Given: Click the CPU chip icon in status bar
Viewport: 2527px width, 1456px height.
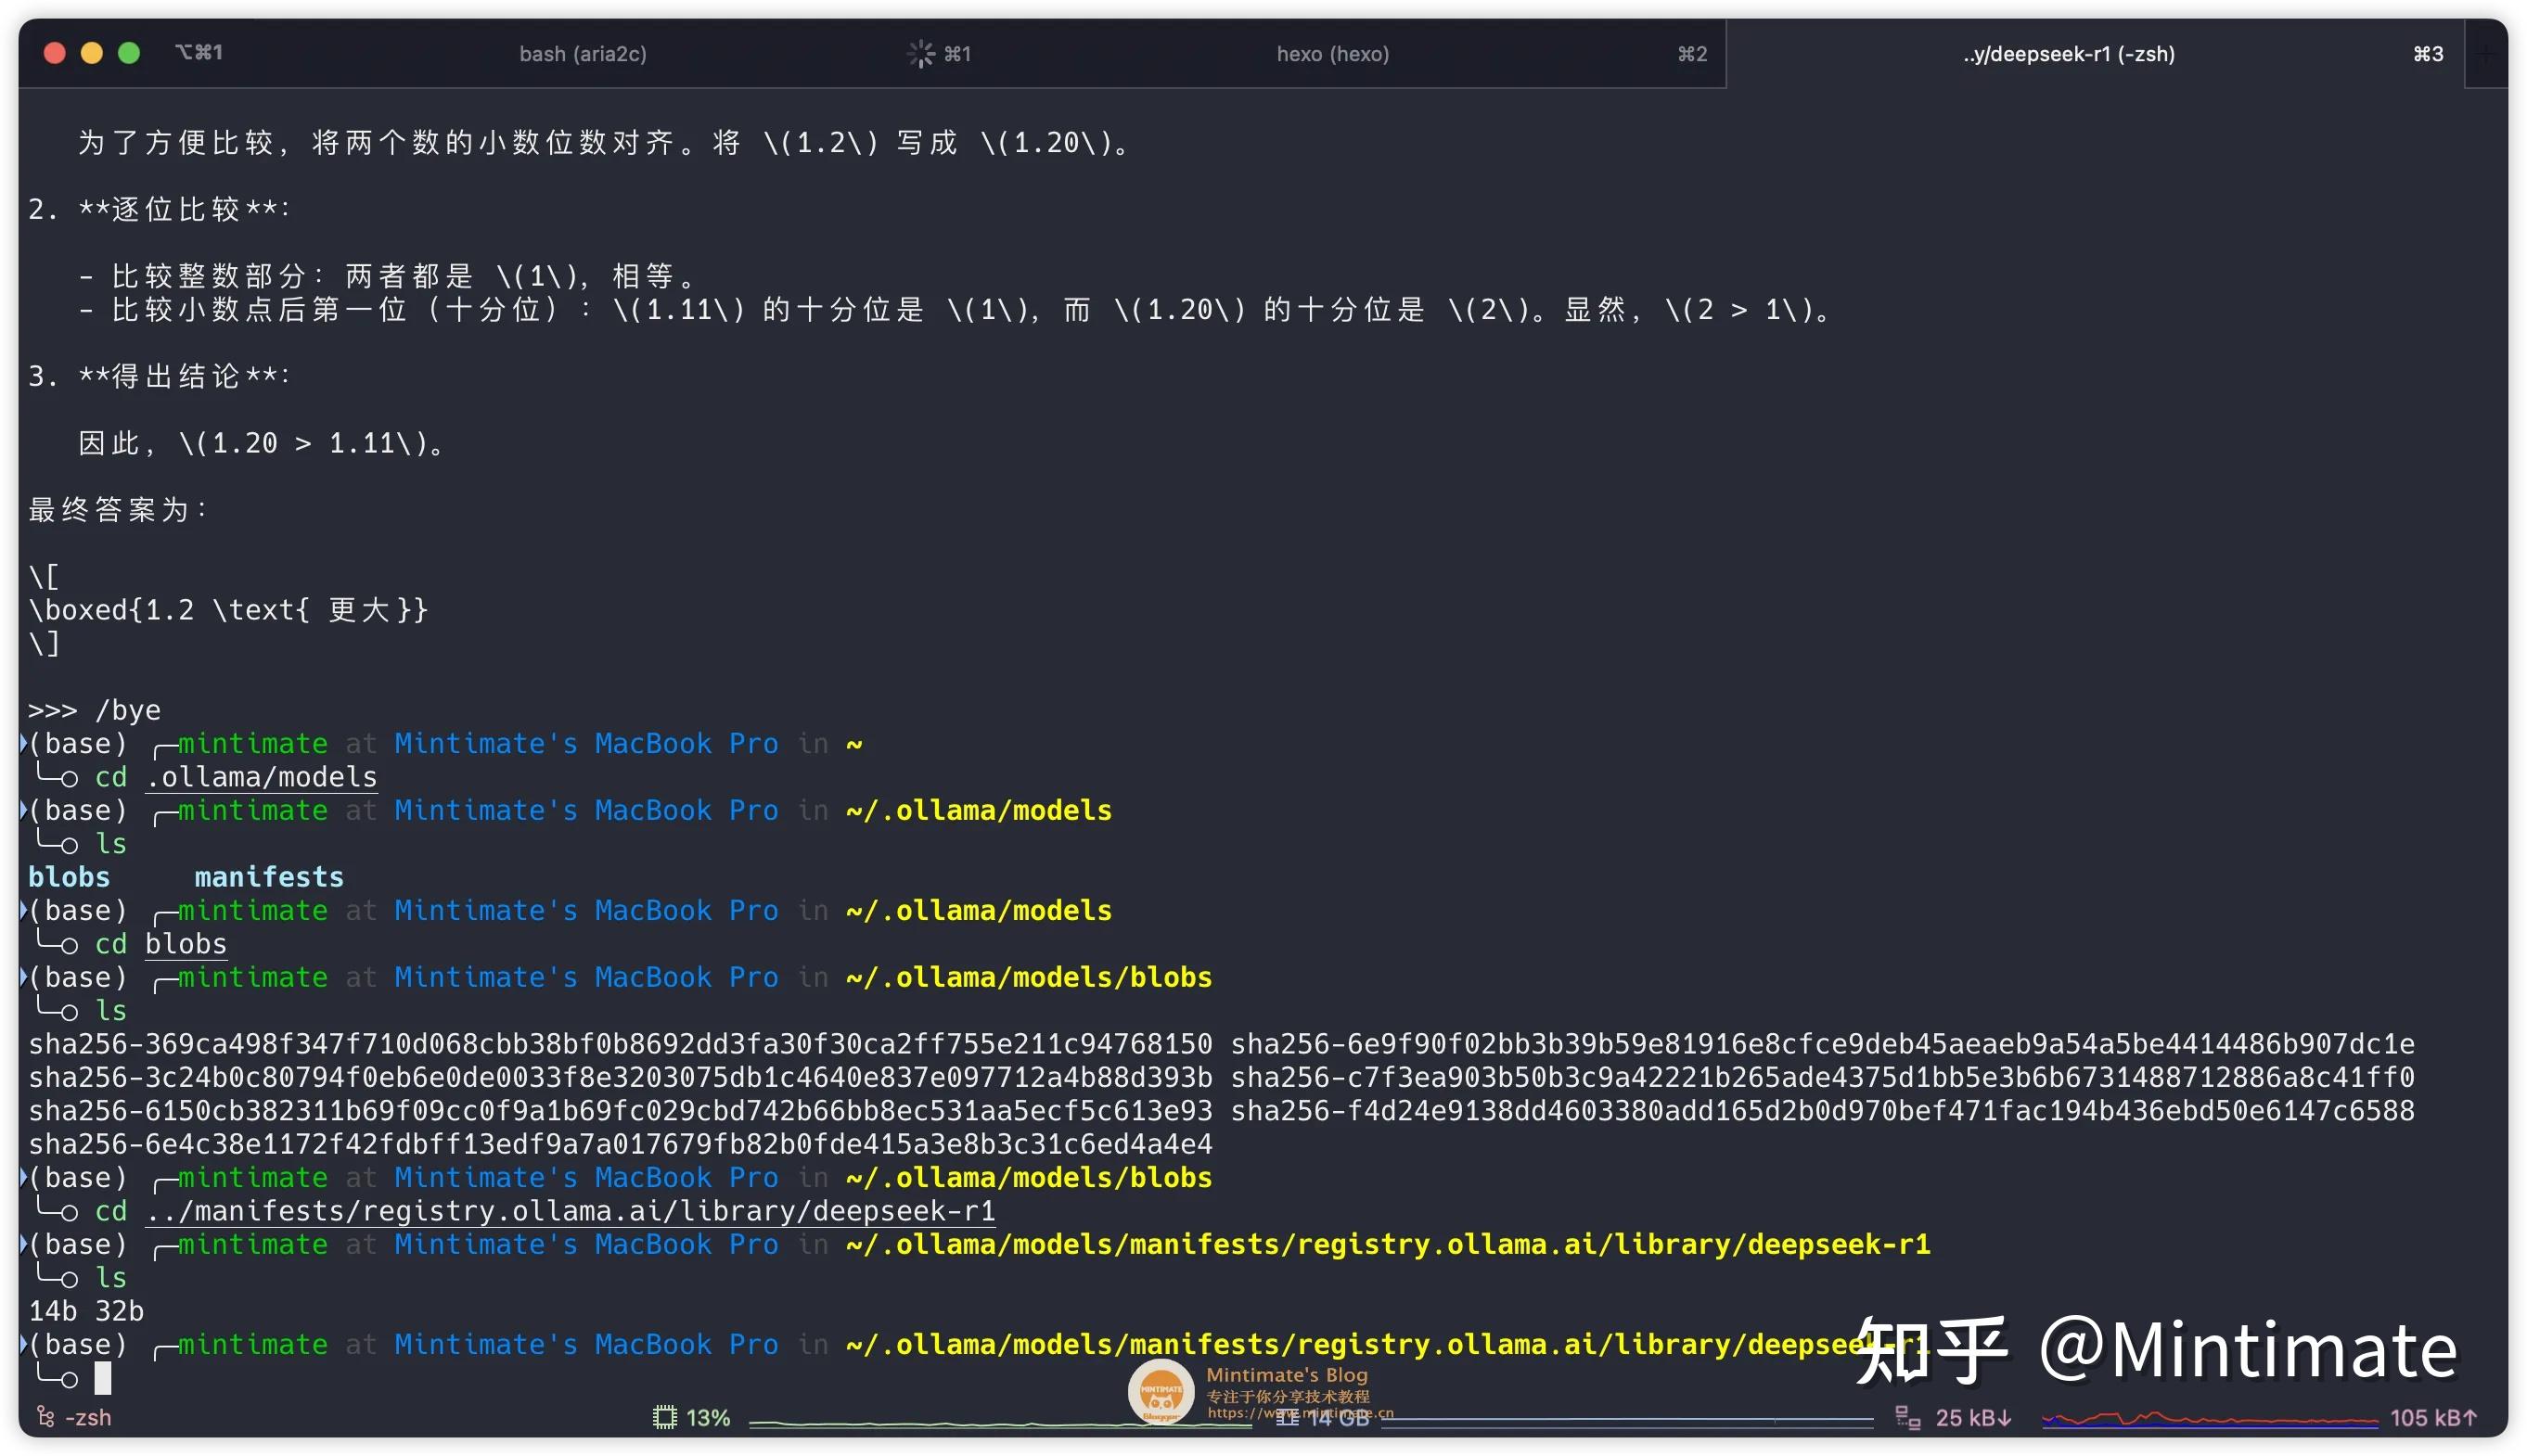Looking at the screenshot, I should pyautogui.click(x=663, y=1417).
